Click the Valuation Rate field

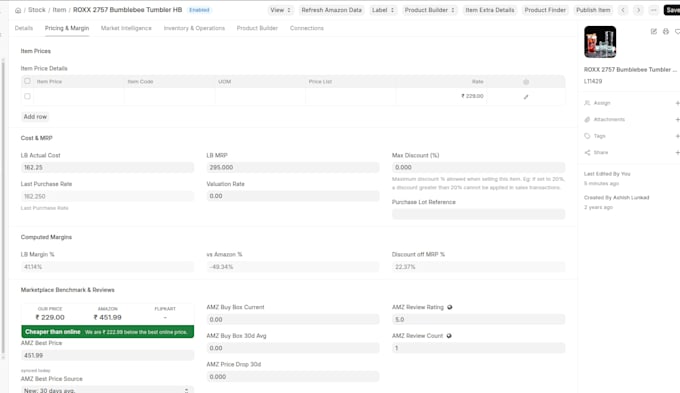(293, 196)
